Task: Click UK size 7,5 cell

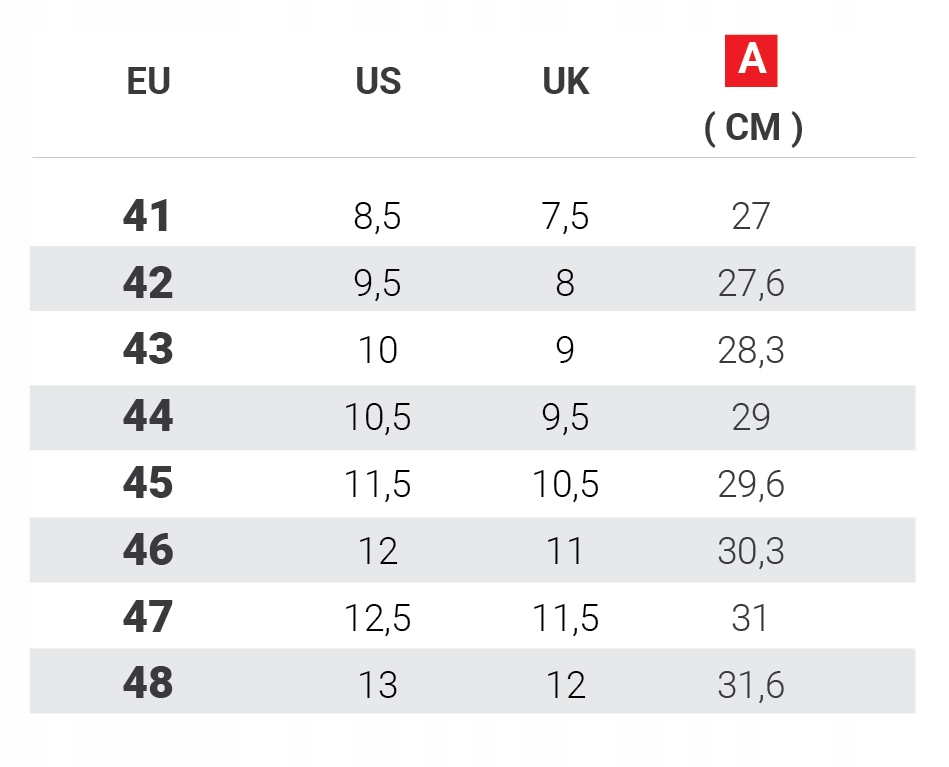Action: tap(565, 217)
